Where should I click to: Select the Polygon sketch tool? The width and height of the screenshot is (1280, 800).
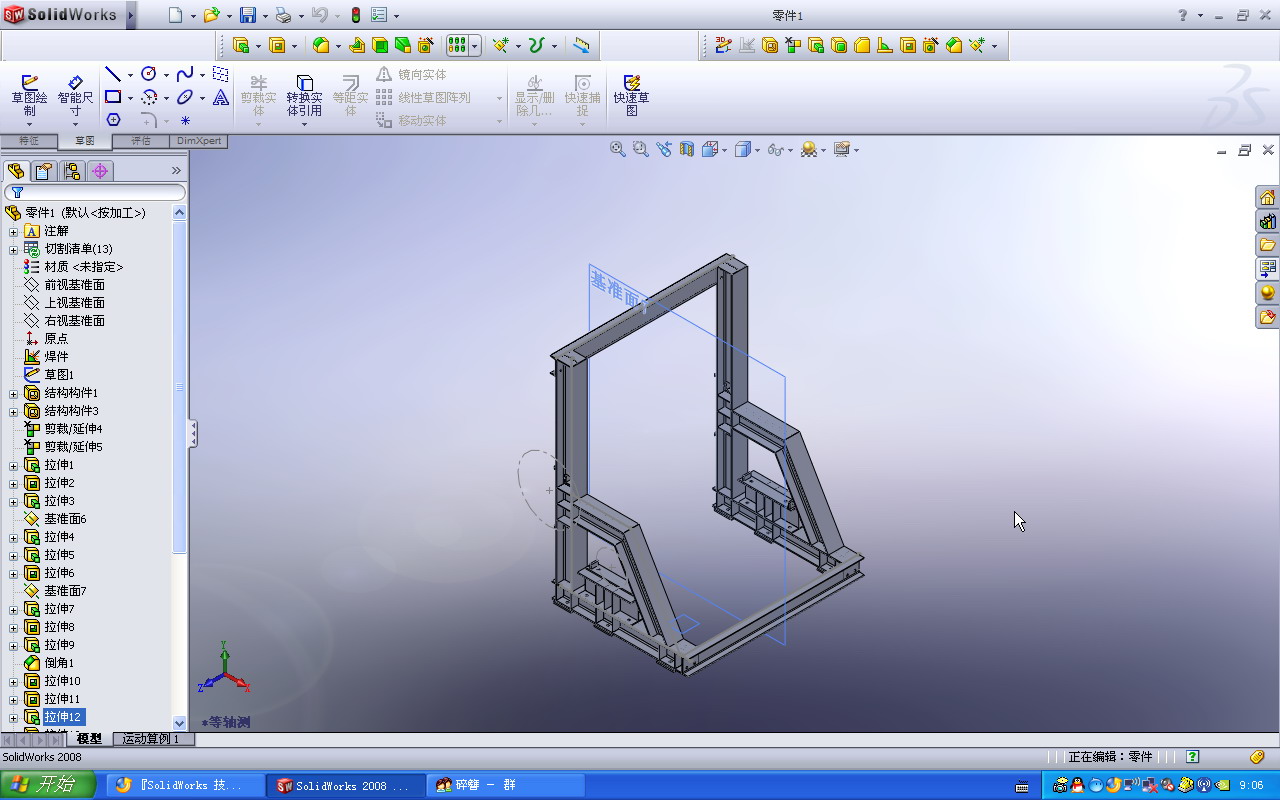pos(113,120)
